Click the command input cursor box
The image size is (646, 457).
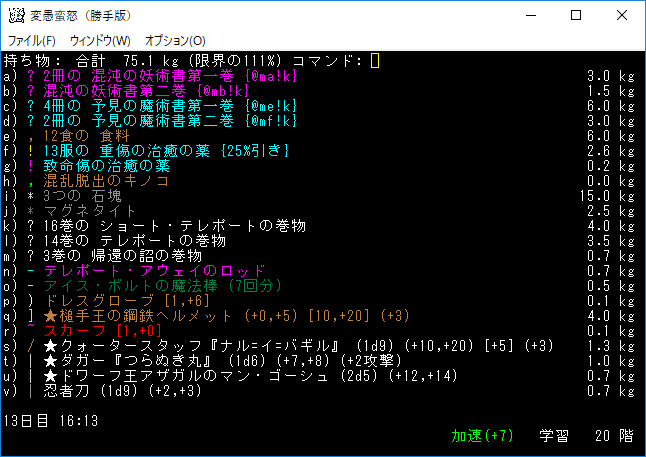click(x=375, y=61)
